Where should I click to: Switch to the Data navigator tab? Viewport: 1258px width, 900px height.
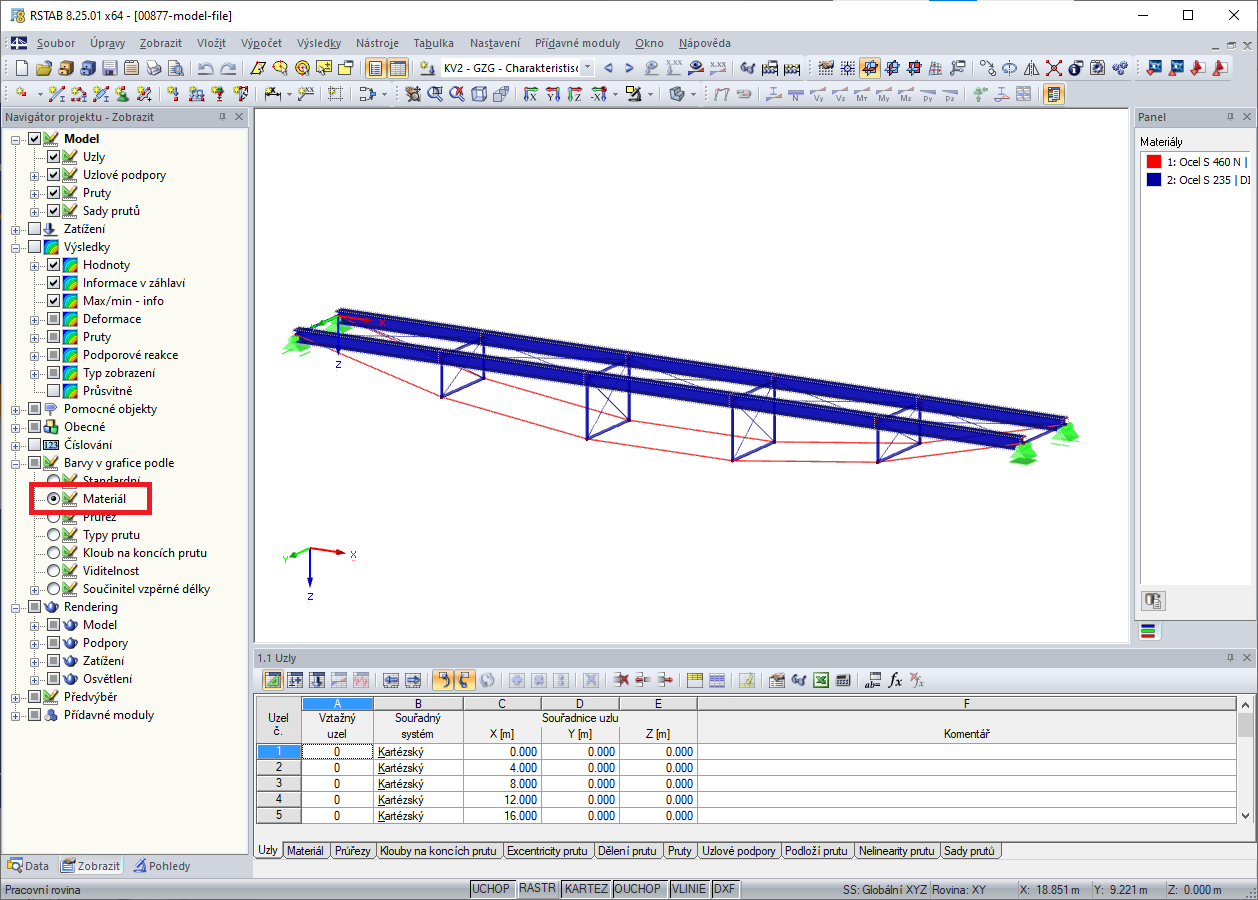point(29,866)
